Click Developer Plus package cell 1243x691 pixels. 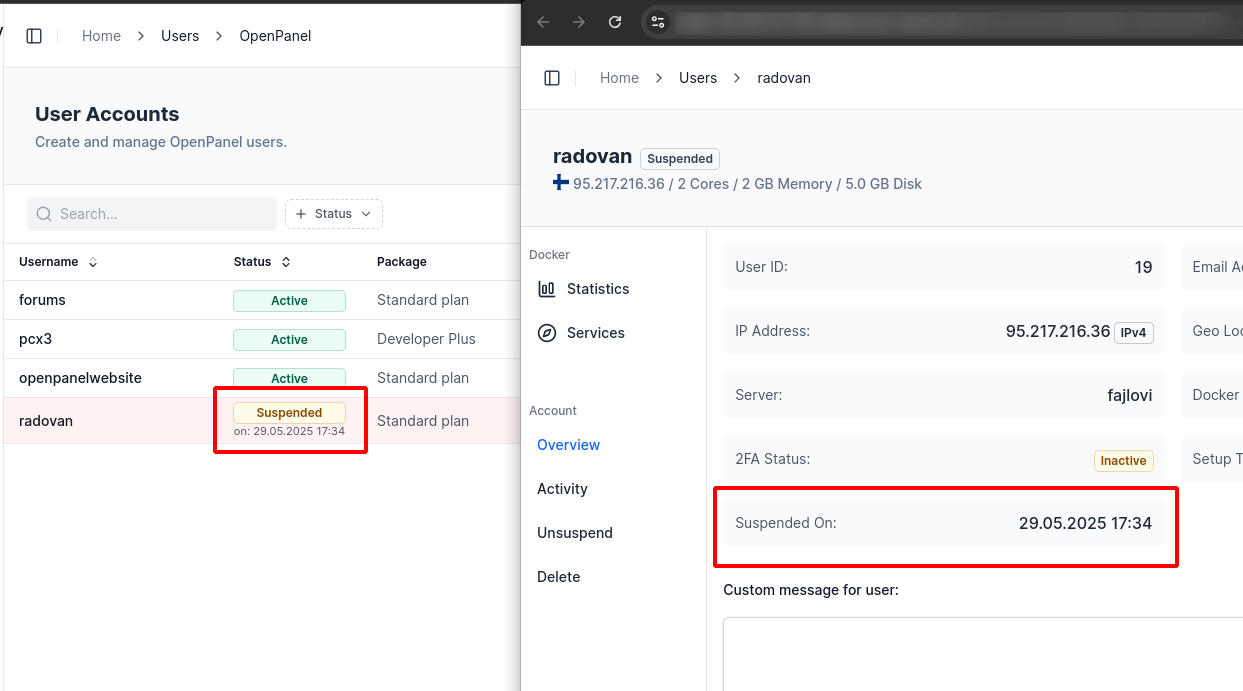pos(426,339)
